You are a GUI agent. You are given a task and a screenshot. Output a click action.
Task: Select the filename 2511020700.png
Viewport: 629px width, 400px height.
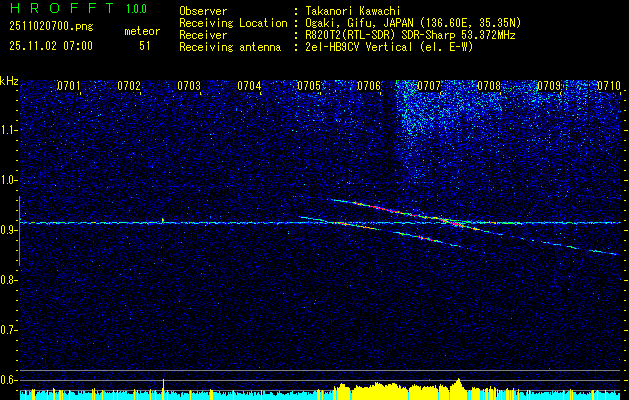pyautogui.click(x=51, y=27)
